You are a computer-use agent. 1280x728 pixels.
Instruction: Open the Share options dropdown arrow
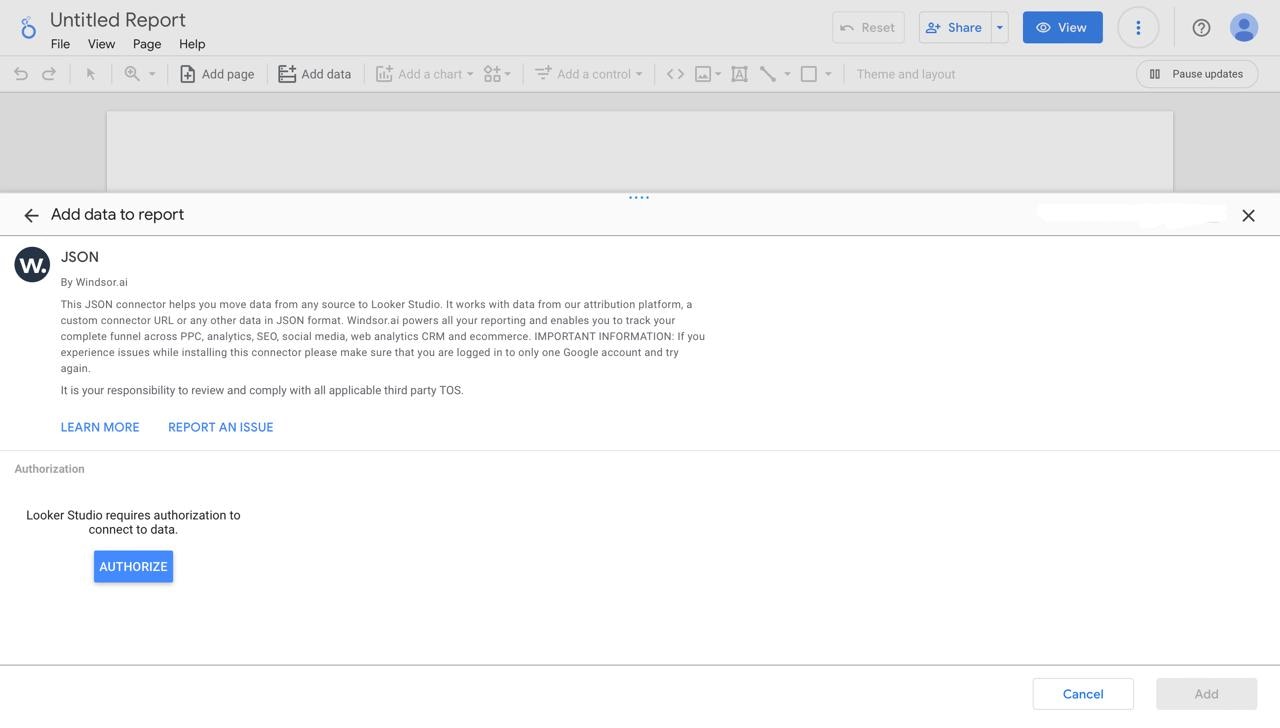pos(999,27)
